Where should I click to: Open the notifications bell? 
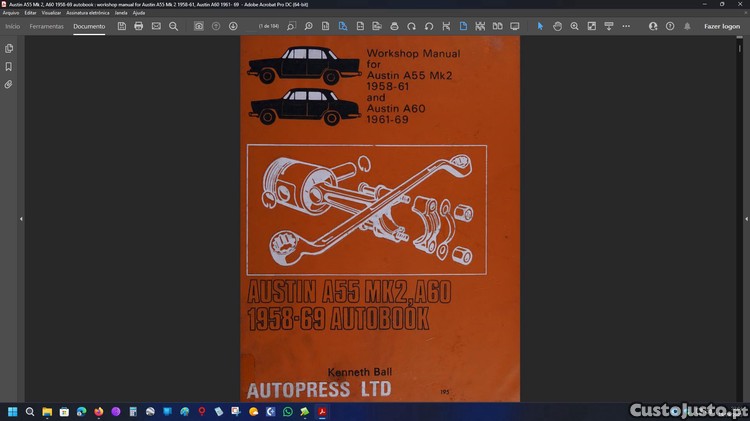(686, 26)
